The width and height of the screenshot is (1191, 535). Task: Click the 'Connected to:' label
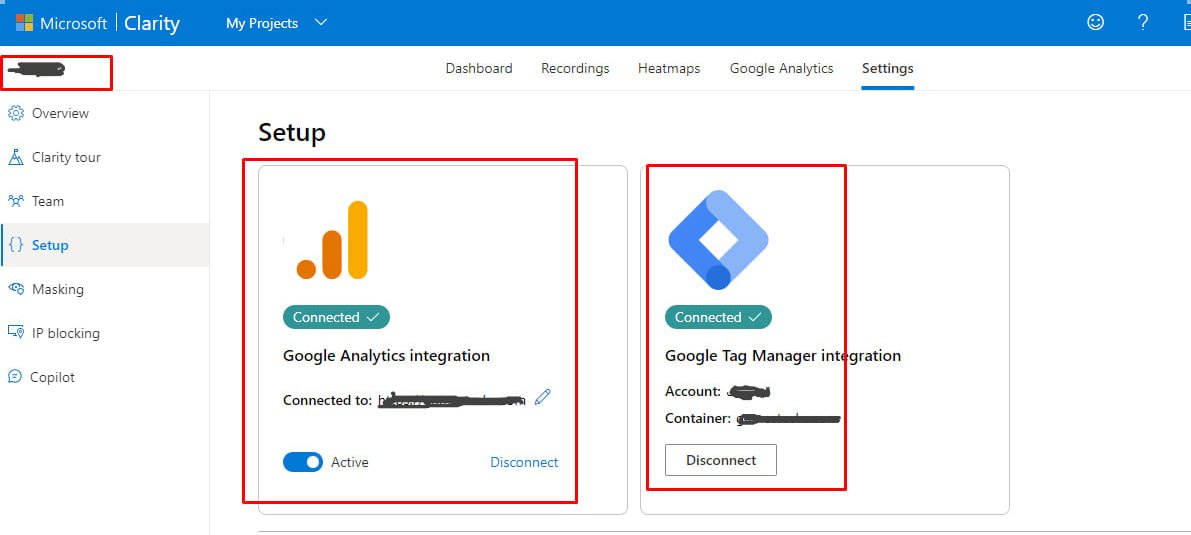point(328,400)
